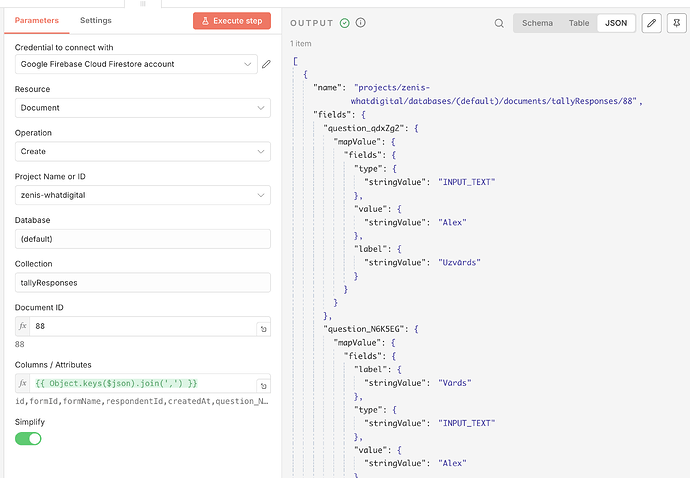Toggle the Simplify switch off
This screenshot has height=478, width=690.
coord(28,438)
